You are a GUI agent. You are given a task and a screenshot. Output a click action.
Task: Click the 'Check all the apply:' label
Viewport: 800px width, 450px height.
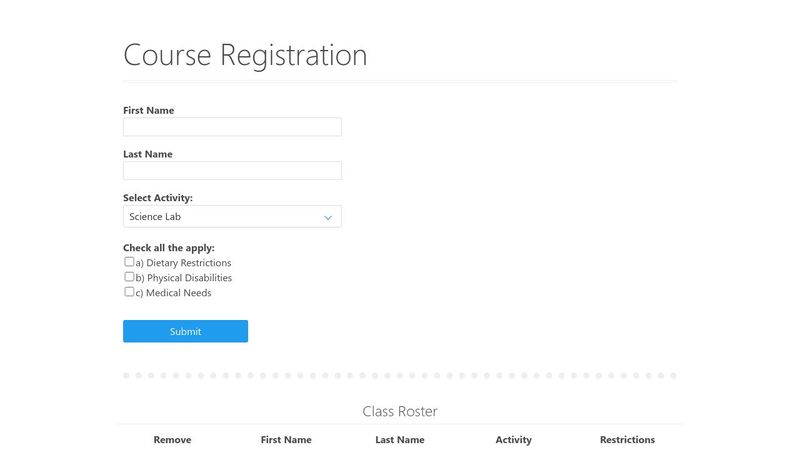pos(169,248)
